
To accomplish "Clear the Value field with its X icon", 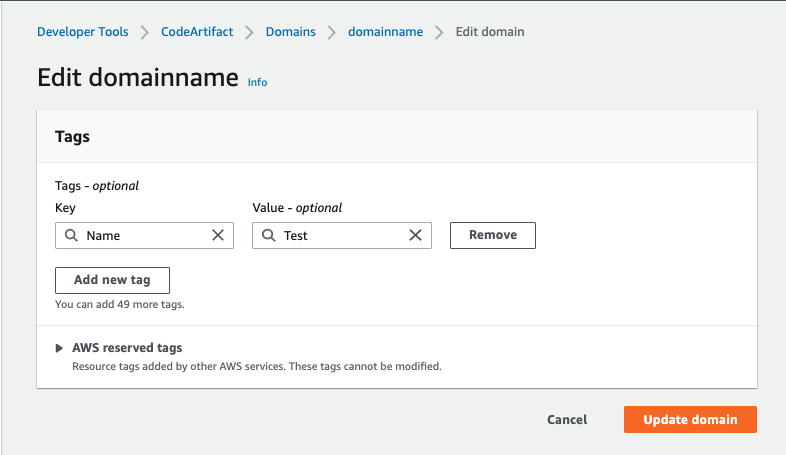I will (x=416, y=235).
